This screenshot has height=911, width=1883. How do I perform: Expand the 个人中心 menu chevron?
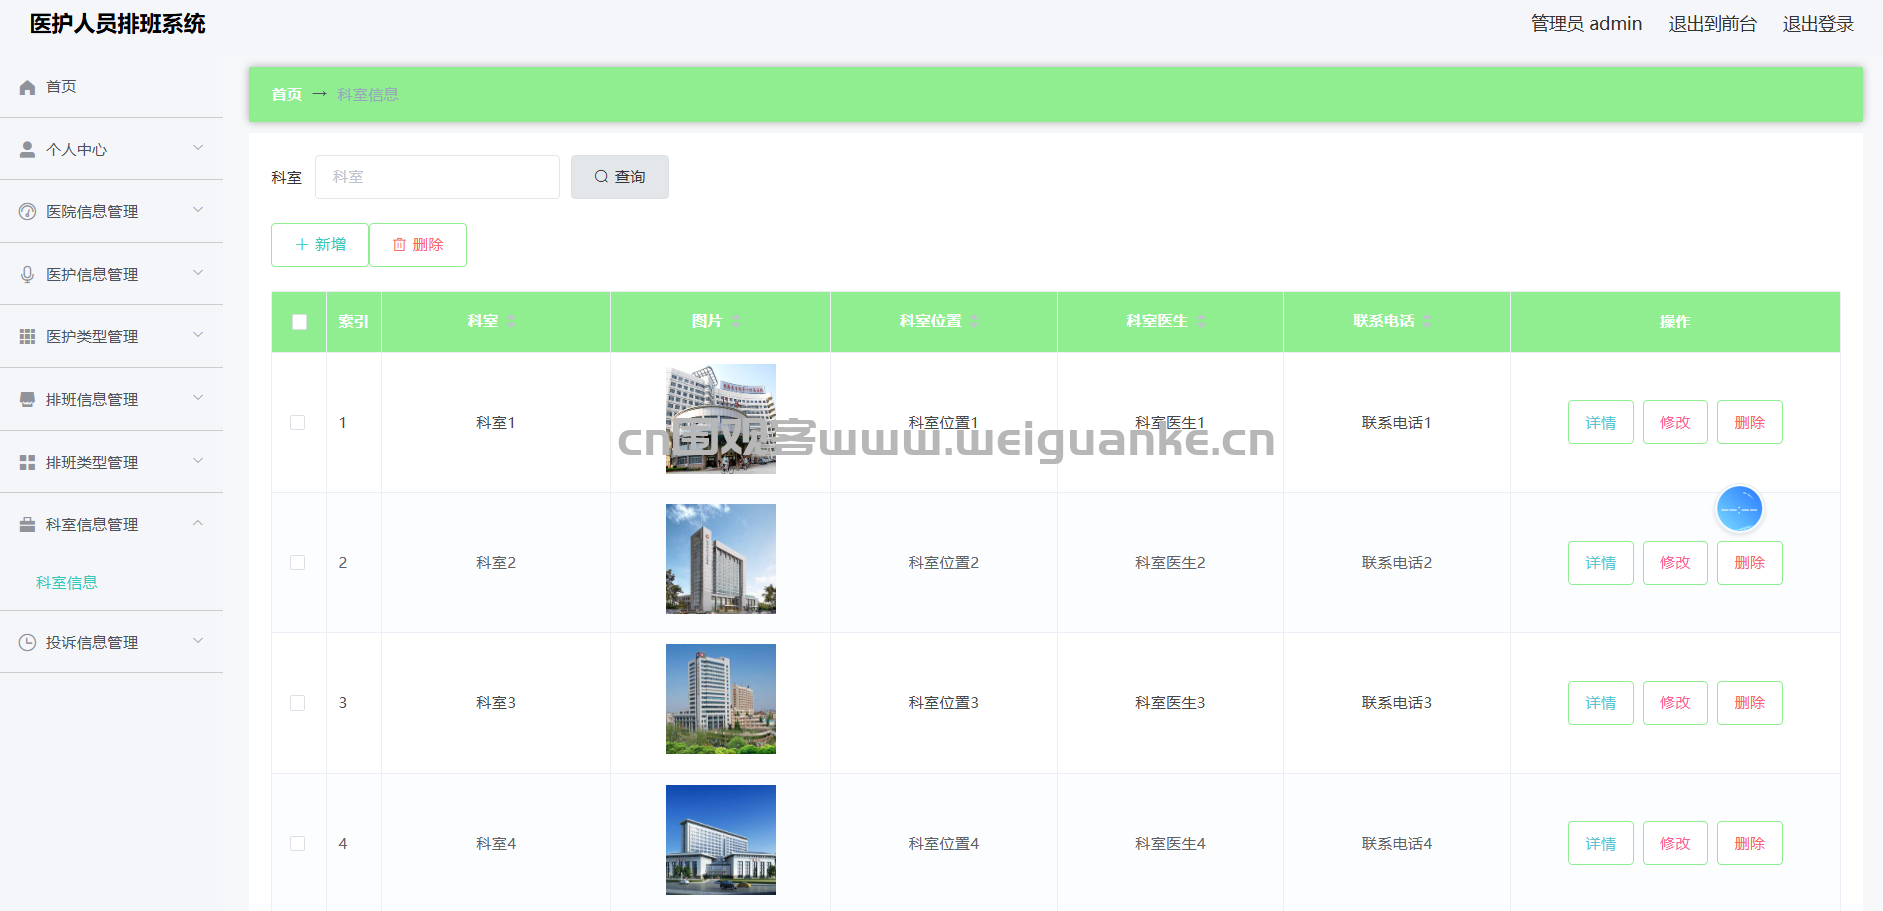coord(198,148)
